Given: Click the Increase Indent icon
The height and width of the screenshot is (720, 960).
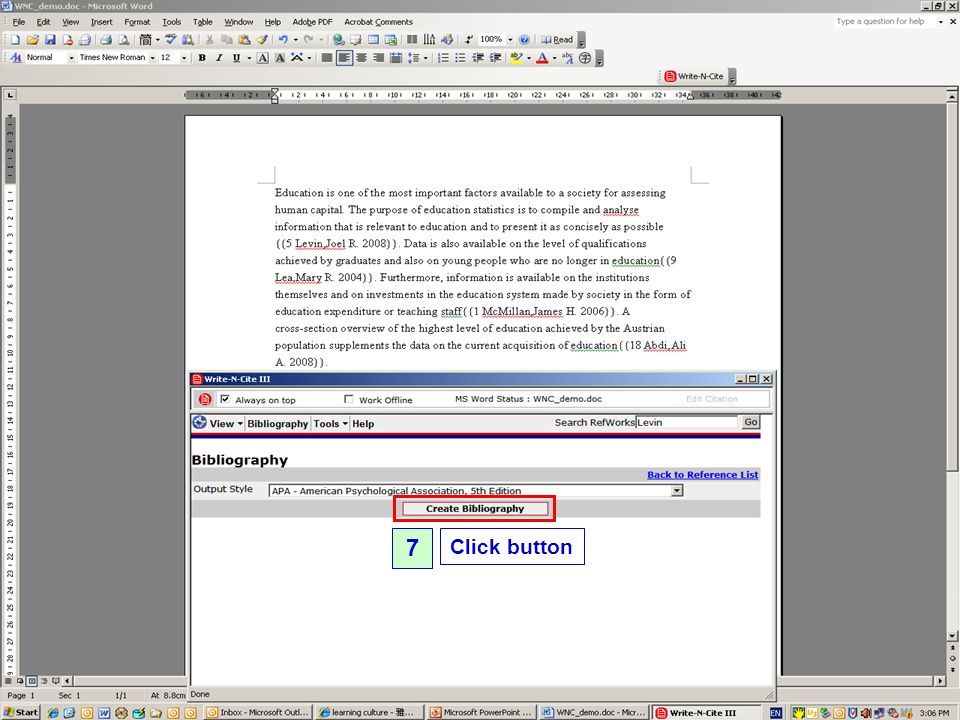Looking at the screenshot, I should click(495, 58).
